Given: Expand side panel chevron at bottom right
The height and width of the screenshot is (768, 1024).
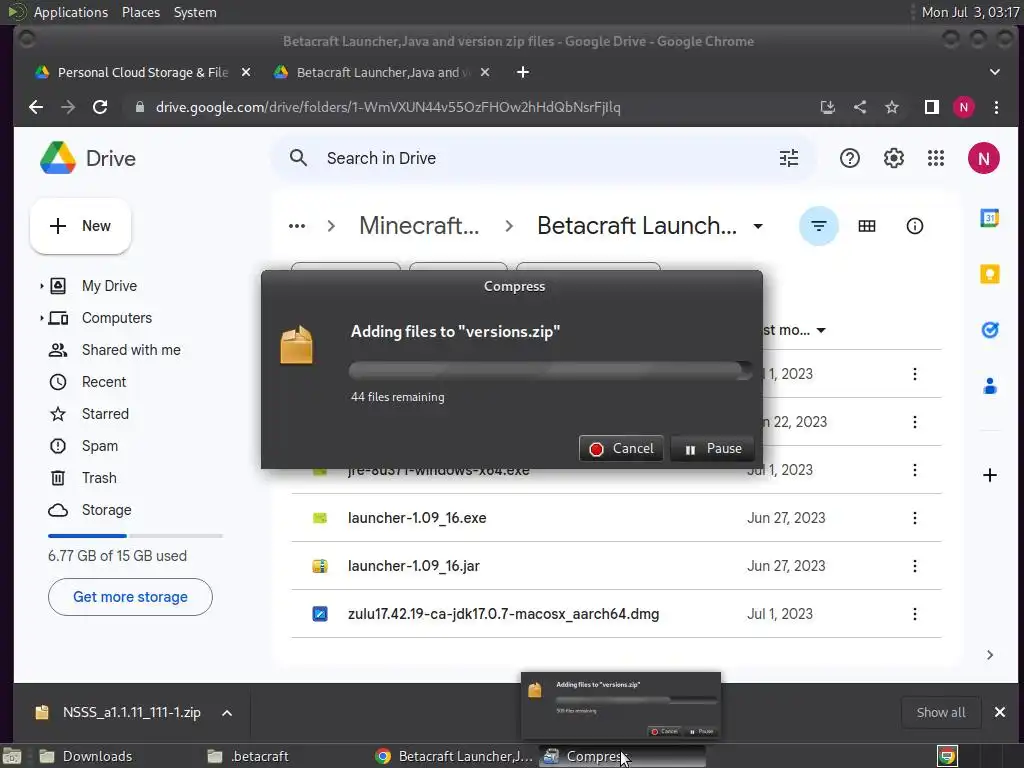Looking at the screenshot, I should tap(989, 655).
